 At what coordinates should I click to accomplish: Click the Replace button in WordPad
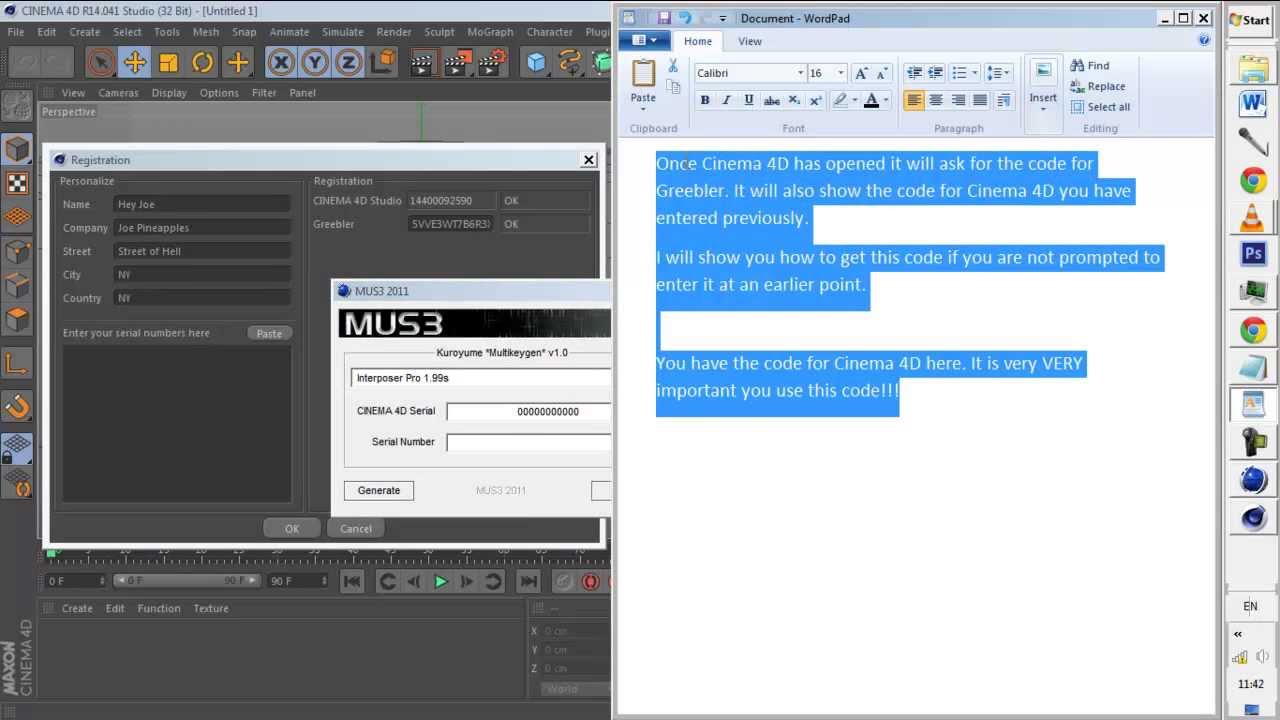[x=1098, y=86]
